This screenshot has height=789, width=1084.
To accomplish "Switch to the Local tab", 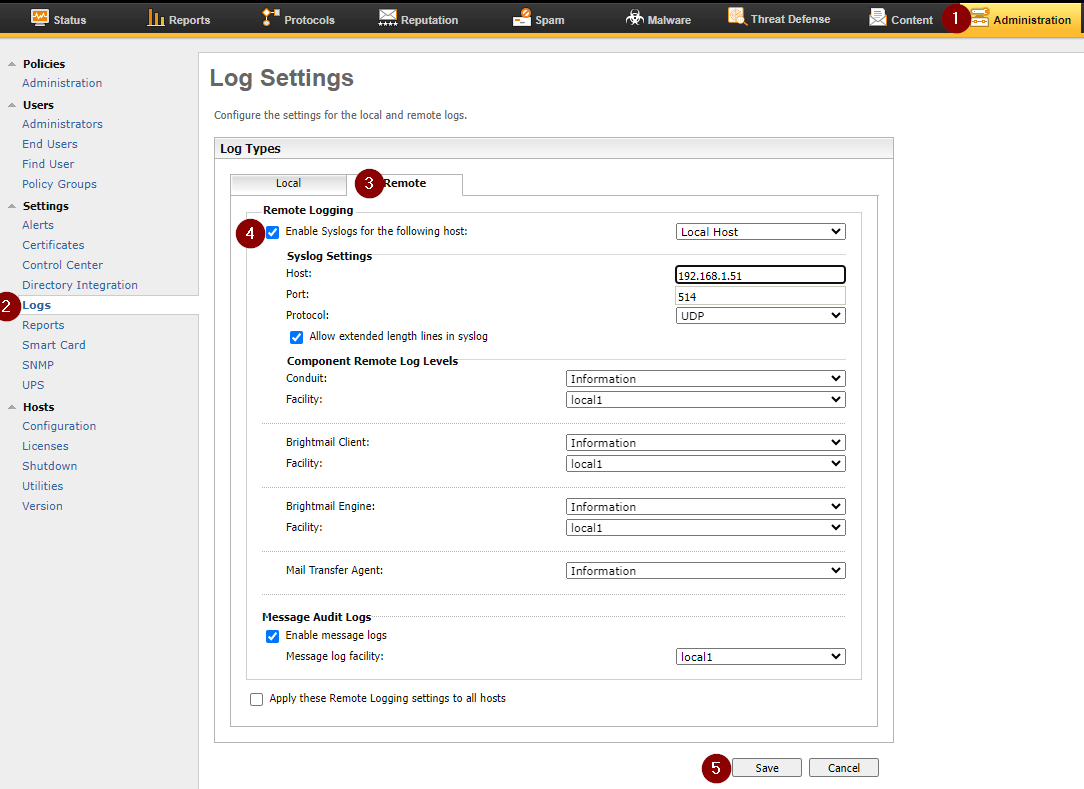I will pos(288,184).
